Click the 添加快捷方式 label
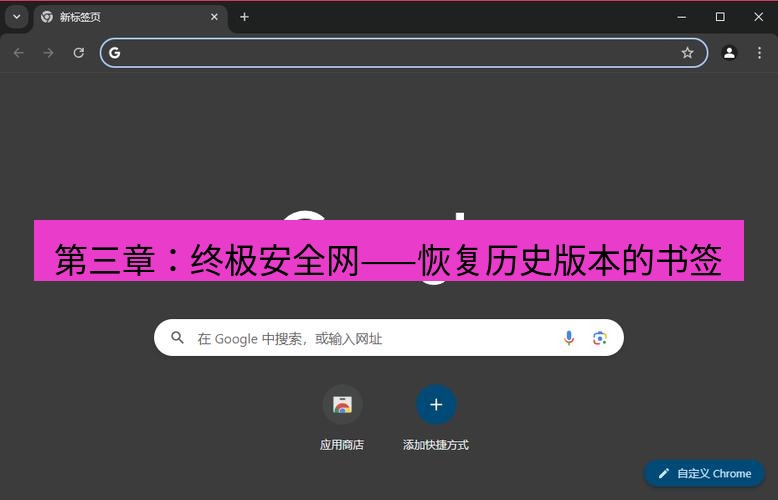The height and width of the screenshot is (500, 778). (x=436, y=445)
